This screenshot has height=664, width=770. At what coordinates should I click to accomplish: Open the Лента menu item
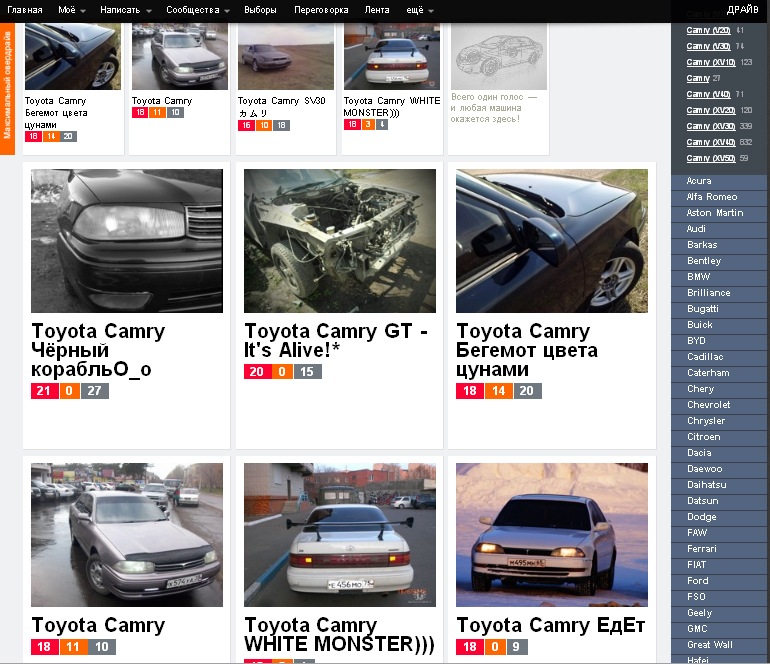[x=377, y=10]
